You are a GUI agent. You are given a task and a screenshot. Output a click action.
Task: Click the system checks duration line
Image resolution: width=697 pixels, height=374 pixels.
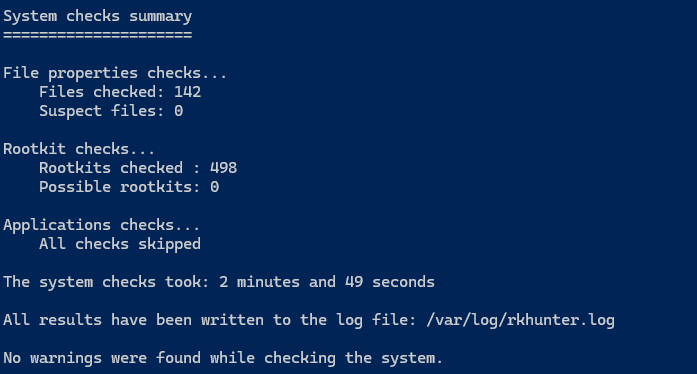point(219,282)
